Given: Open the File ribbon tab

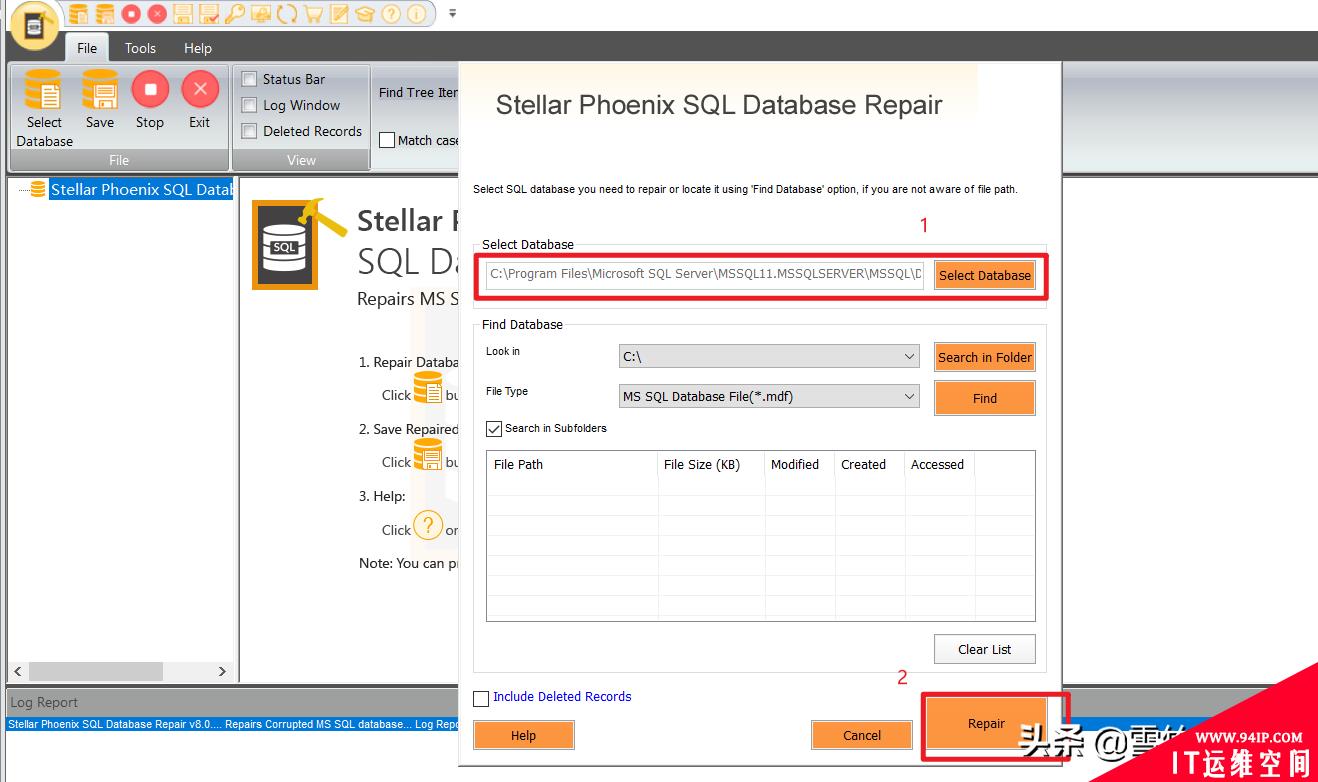Looking at the screenshot, I should [87, 48].
